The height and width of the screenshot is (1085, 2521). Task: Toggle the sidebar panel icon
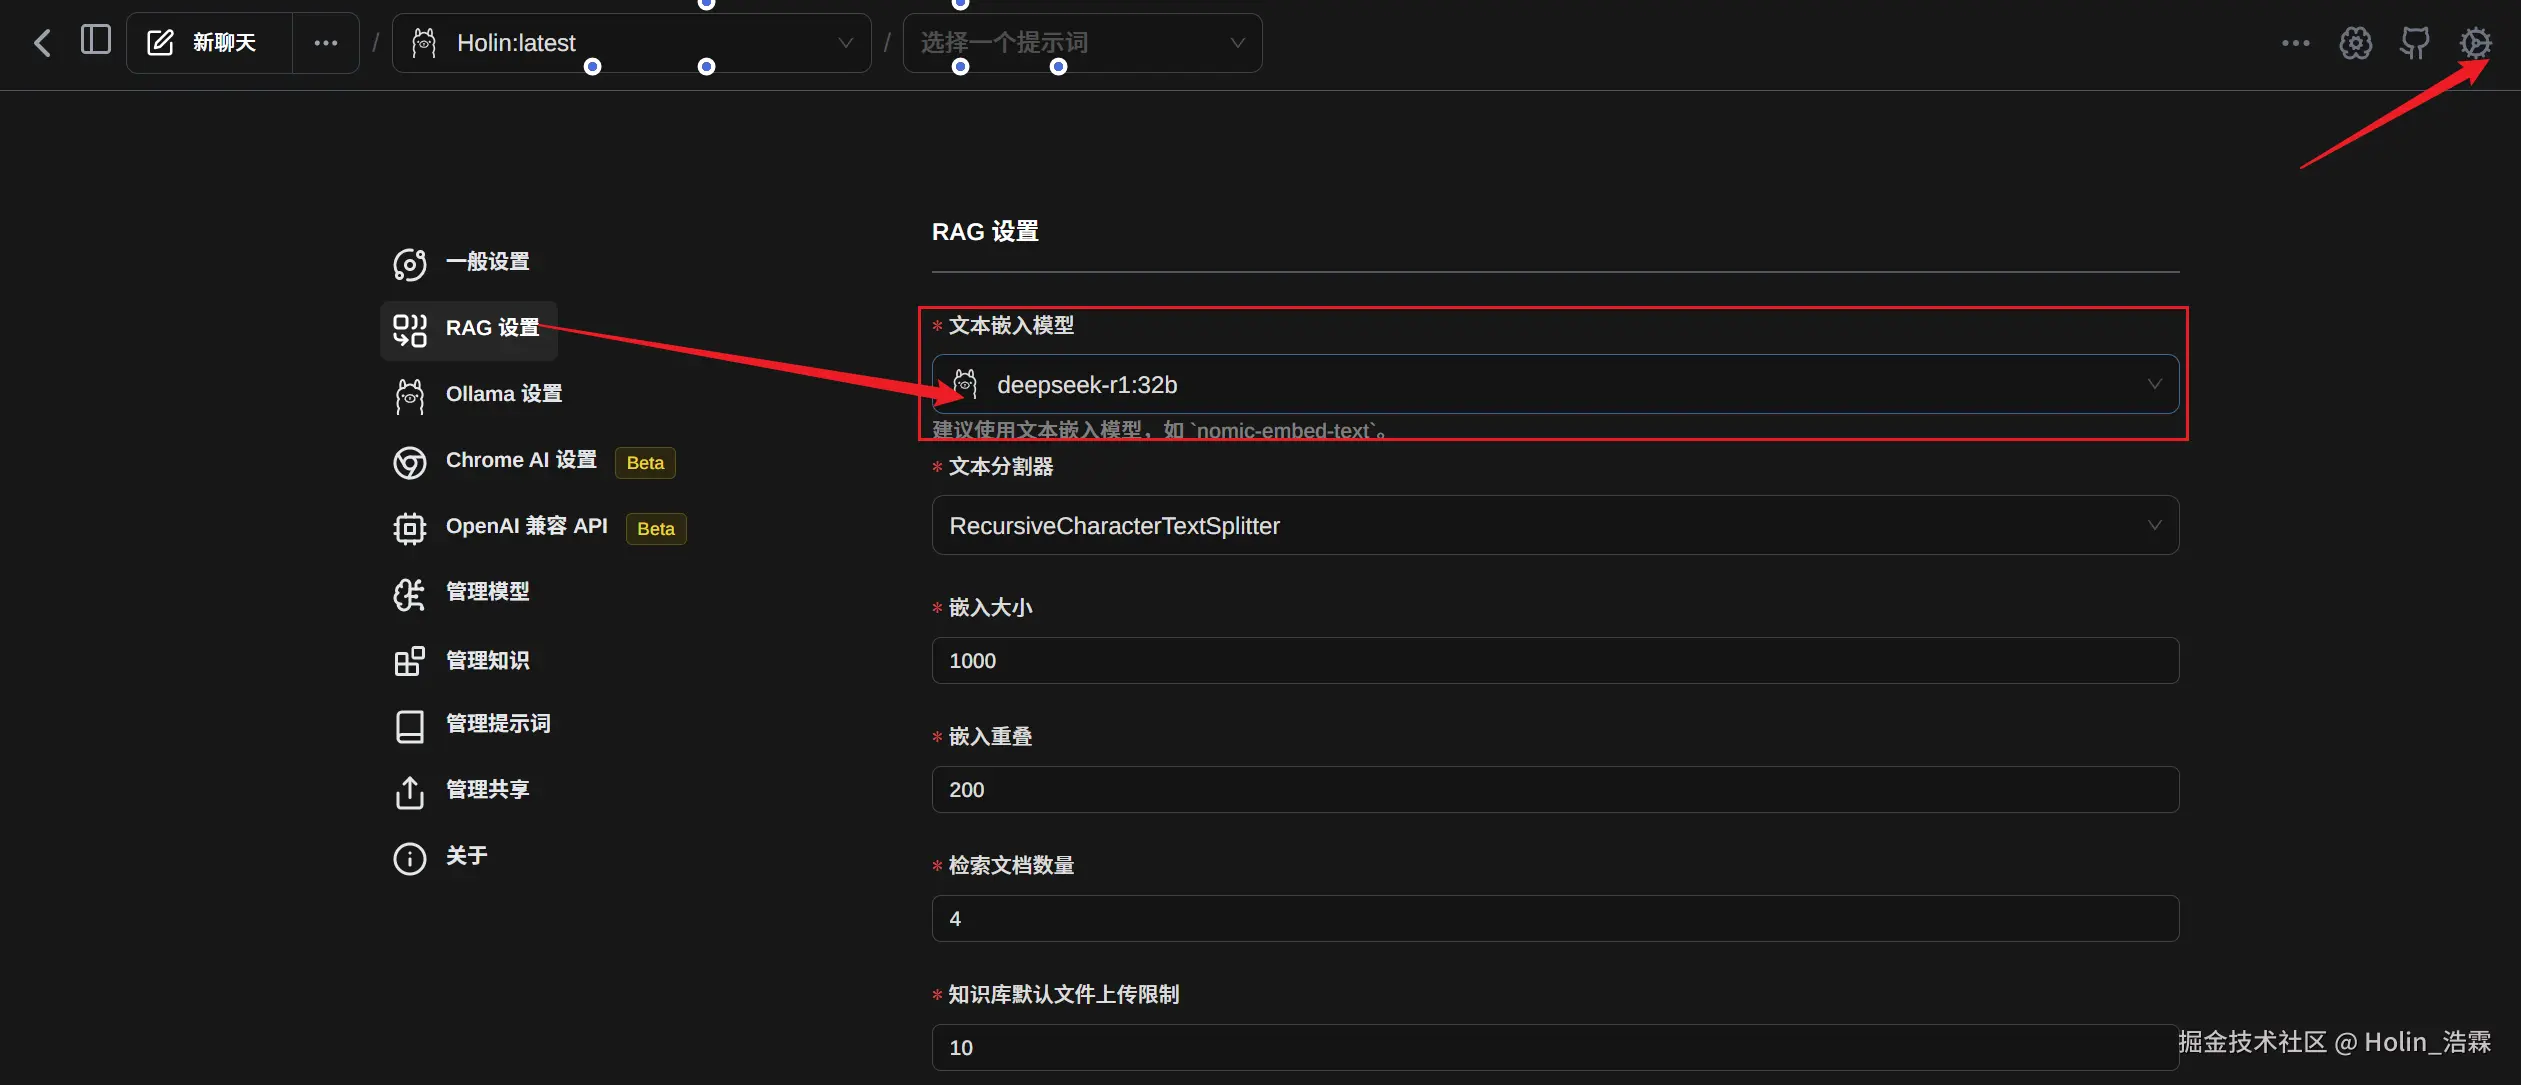95,41
